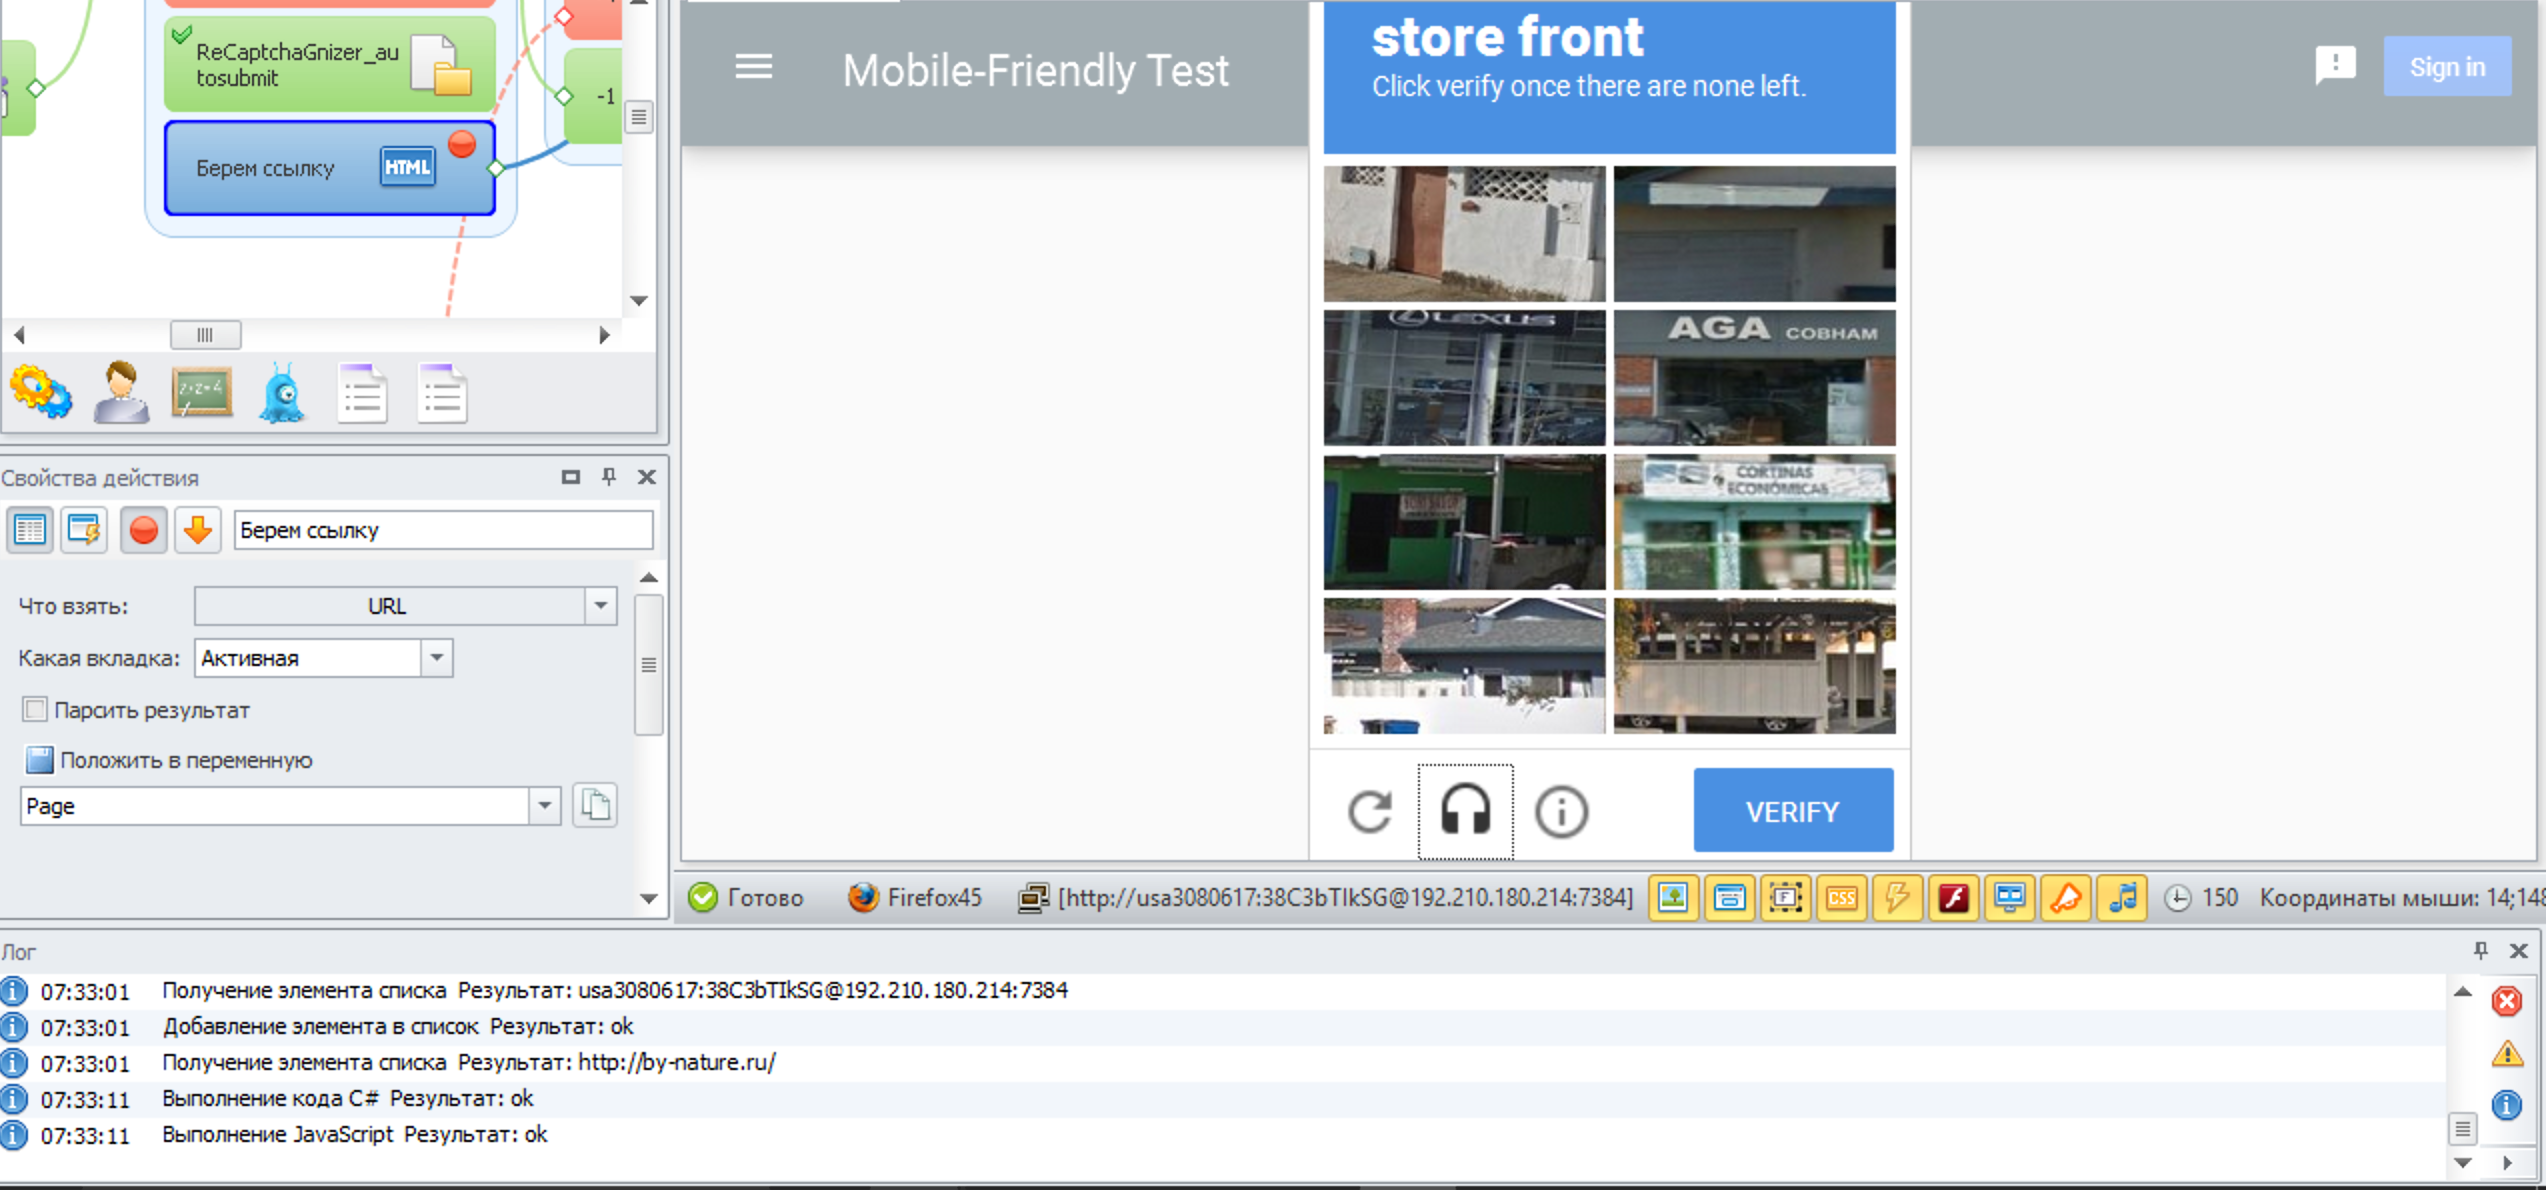Viewport: 2546px width, 1190px height.
Task: Click the Sign in button
Action: point(2446,67)
